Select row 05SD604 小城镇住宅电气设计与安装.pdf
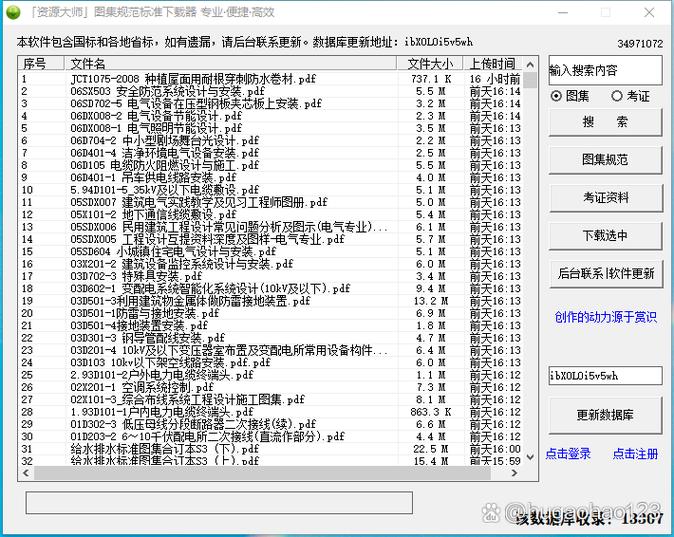 tap(271, 252)
